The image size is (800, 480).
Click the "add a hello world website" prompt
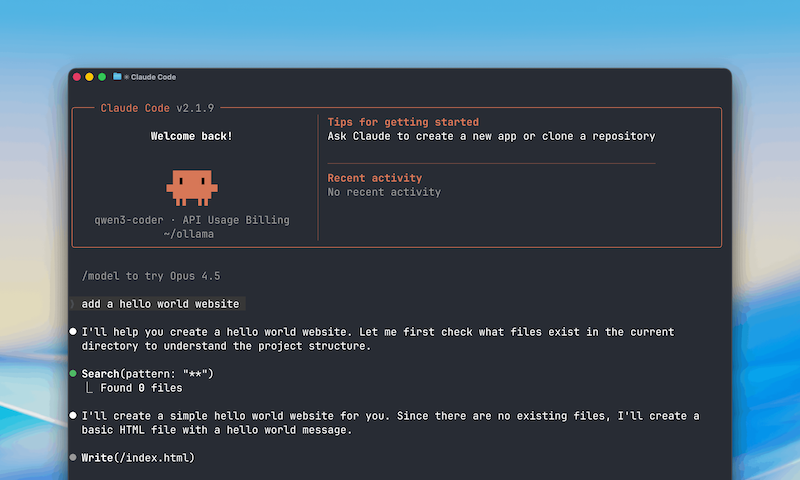160,304
